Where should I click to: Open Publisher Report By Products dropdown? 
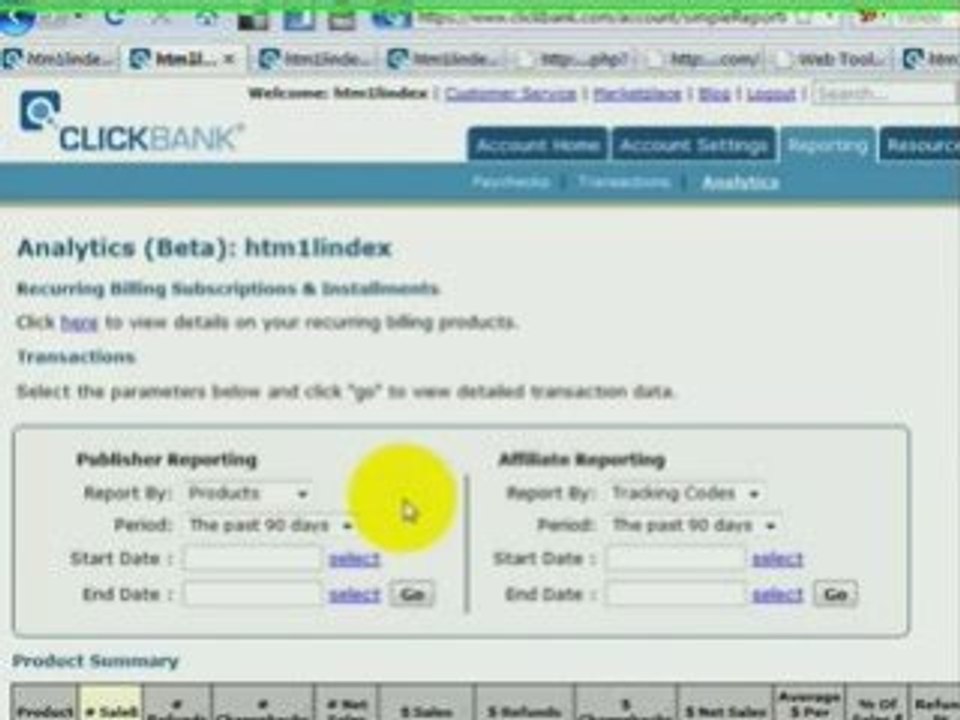[247, 493]
